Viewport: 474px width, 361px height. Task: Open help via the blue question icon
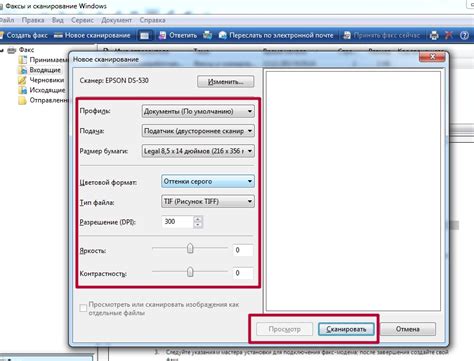coord(464,35)
